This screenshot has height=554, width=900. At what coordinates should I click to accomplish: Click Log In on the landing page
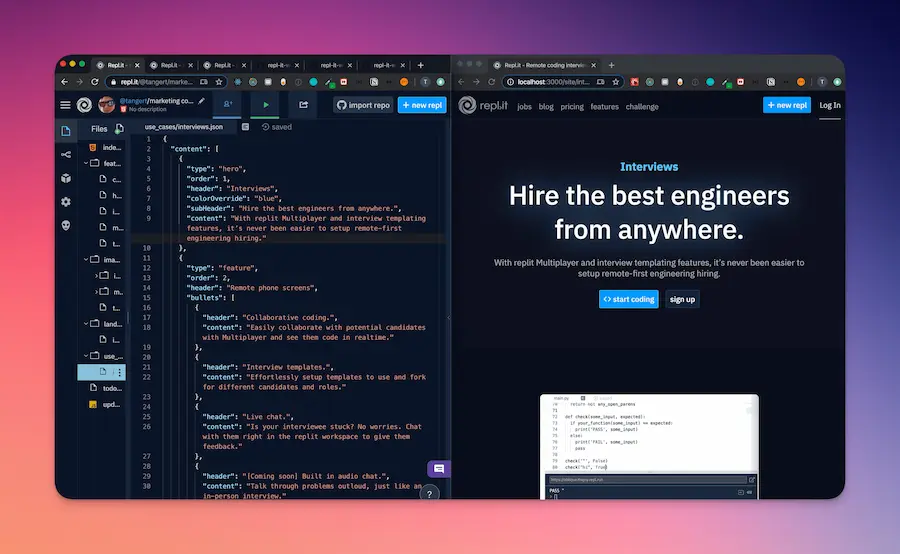(x=830, y=105)
